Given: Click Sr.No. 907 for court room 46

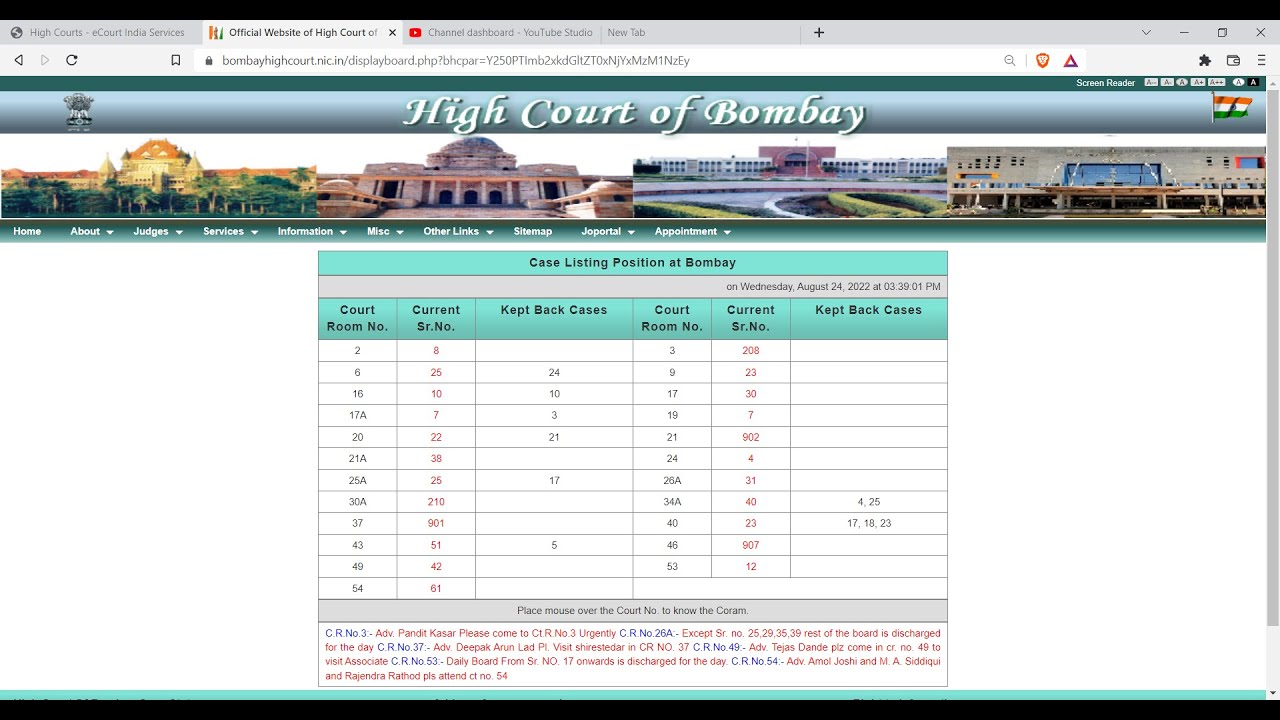Looking at the screenshot, I should (751, 545).
